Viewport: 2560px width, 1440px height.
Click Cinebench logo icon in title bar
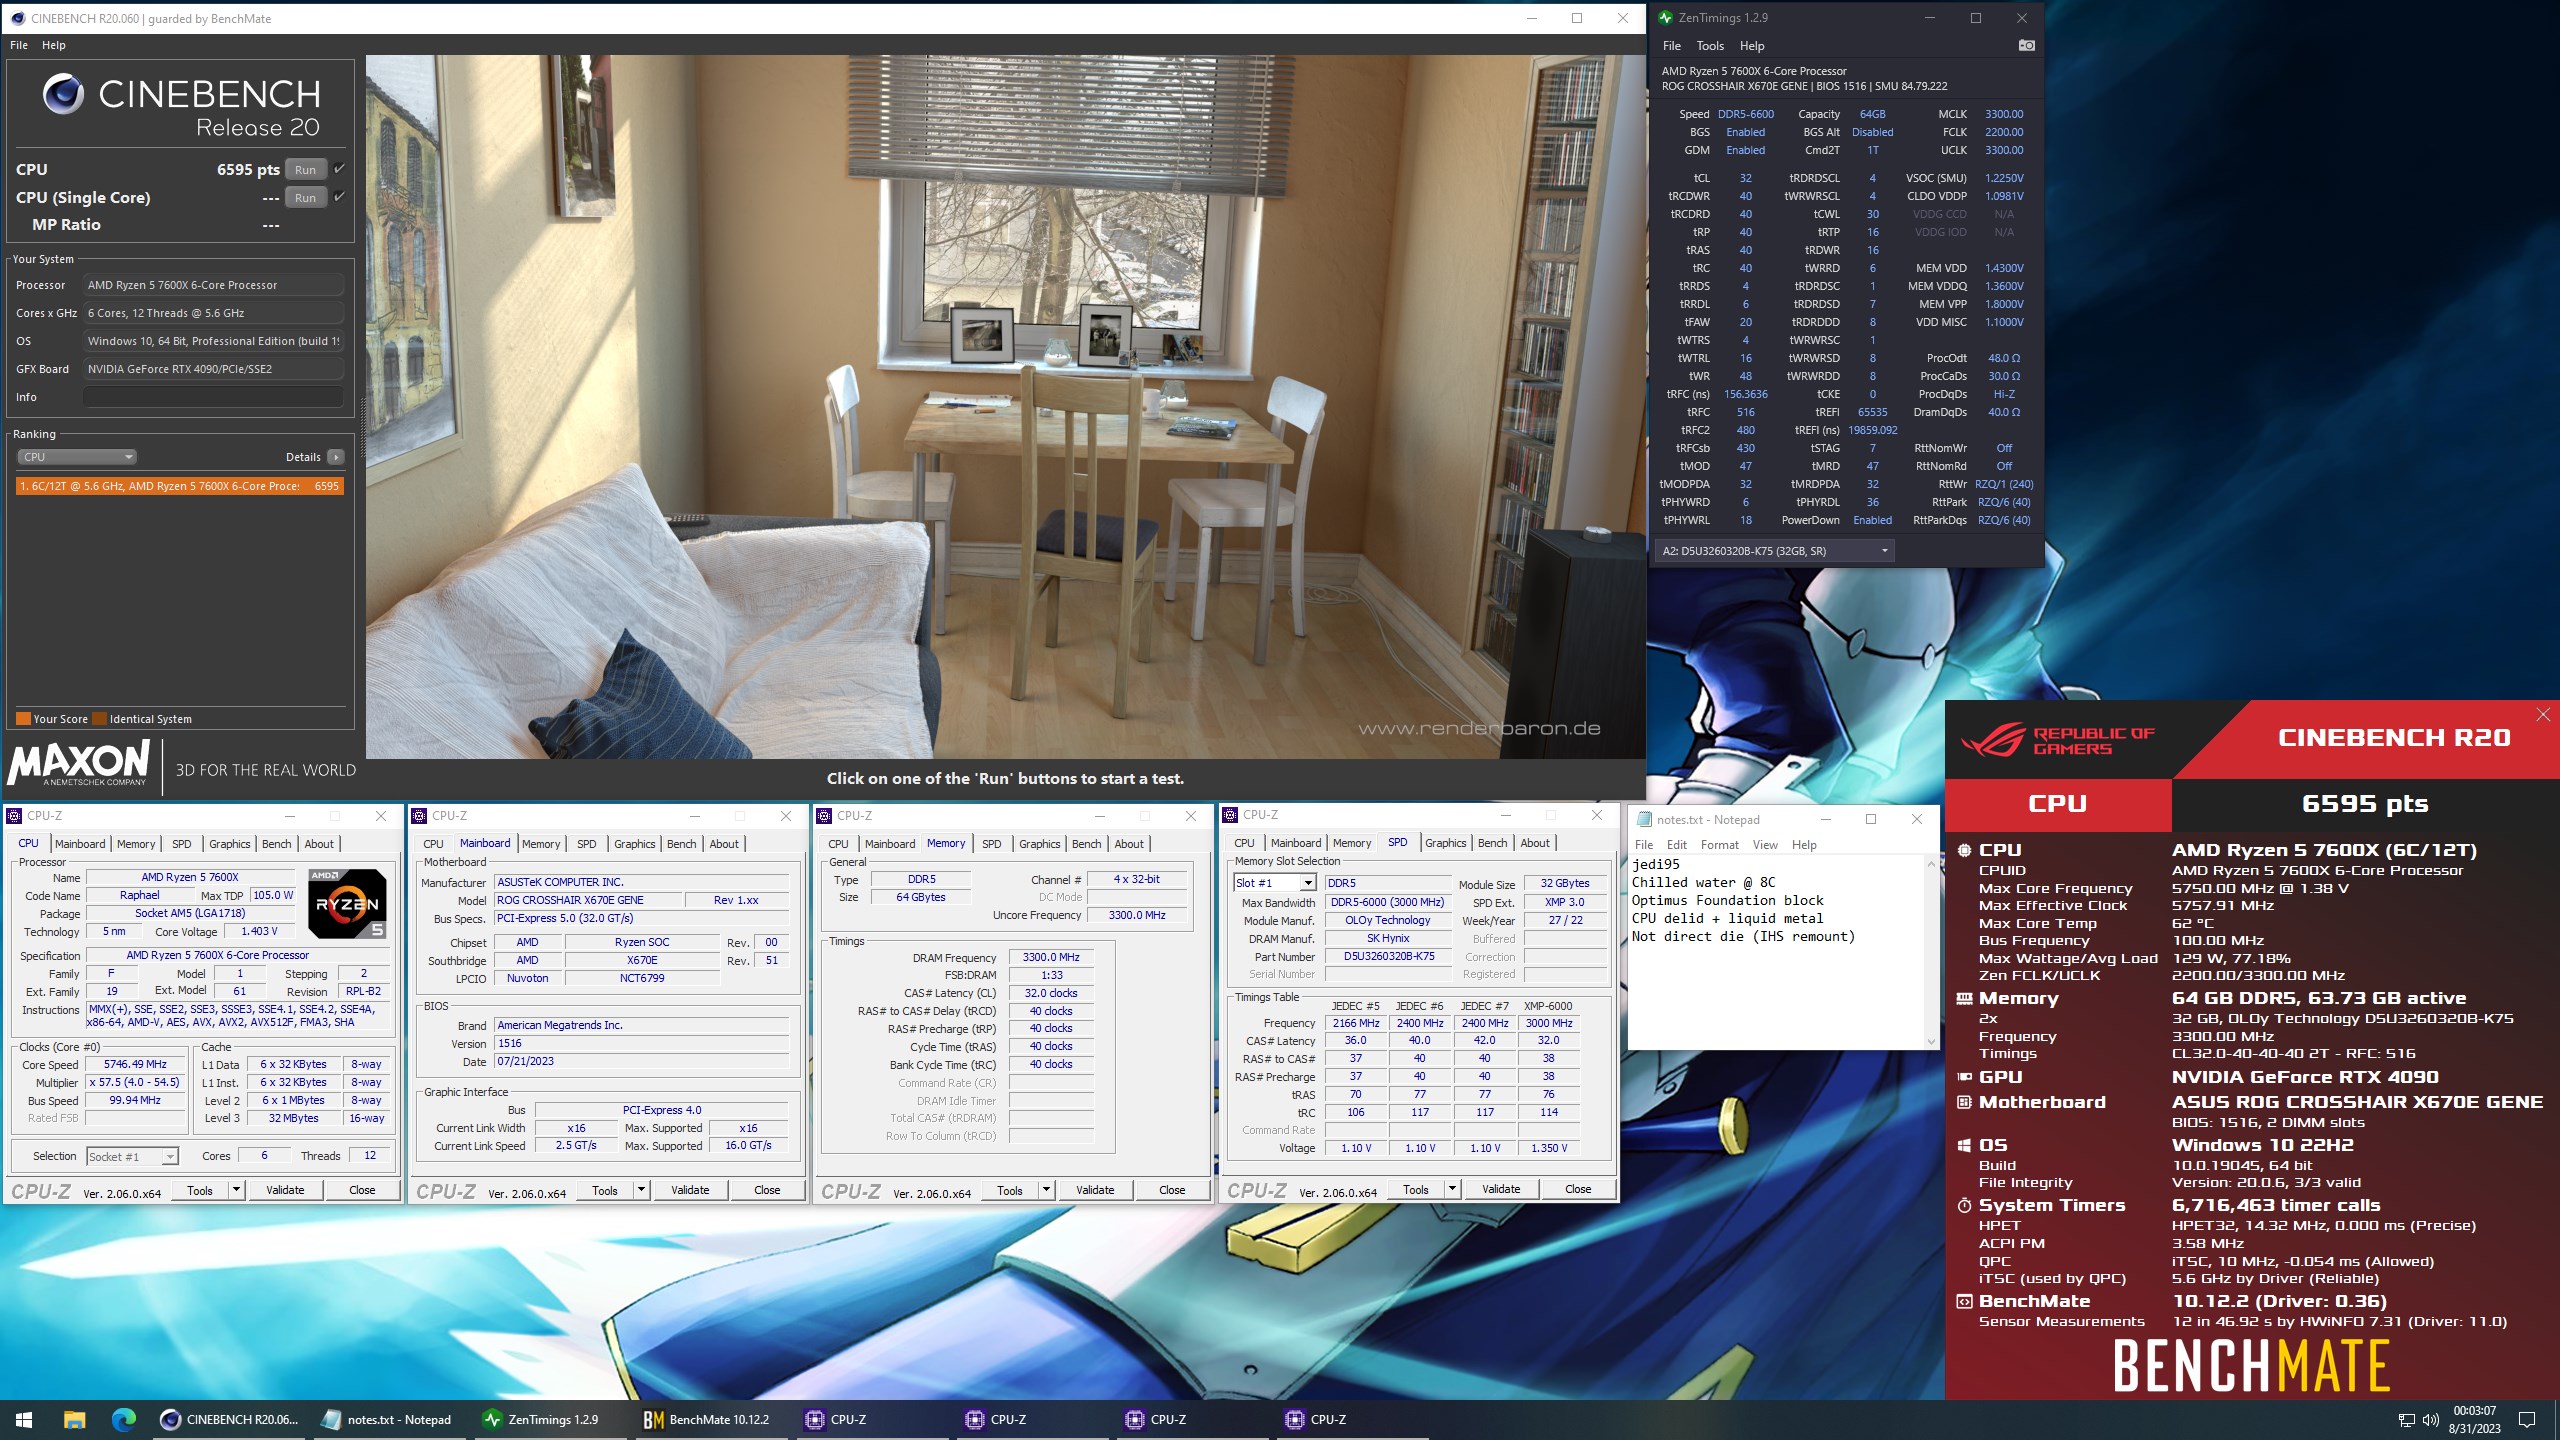[17, 18]
